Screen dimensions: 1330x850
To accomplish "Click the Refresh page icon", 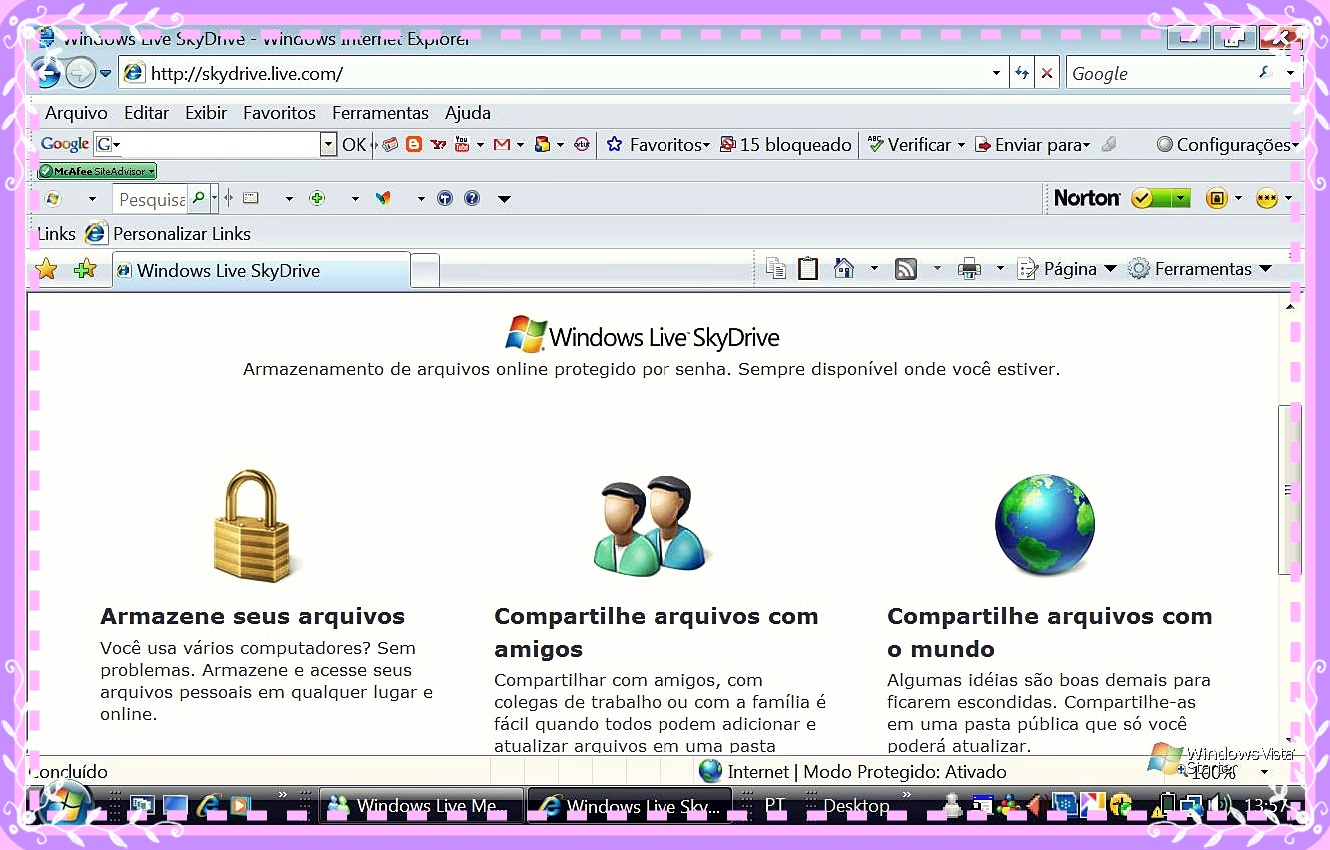I will (1021, 73).
